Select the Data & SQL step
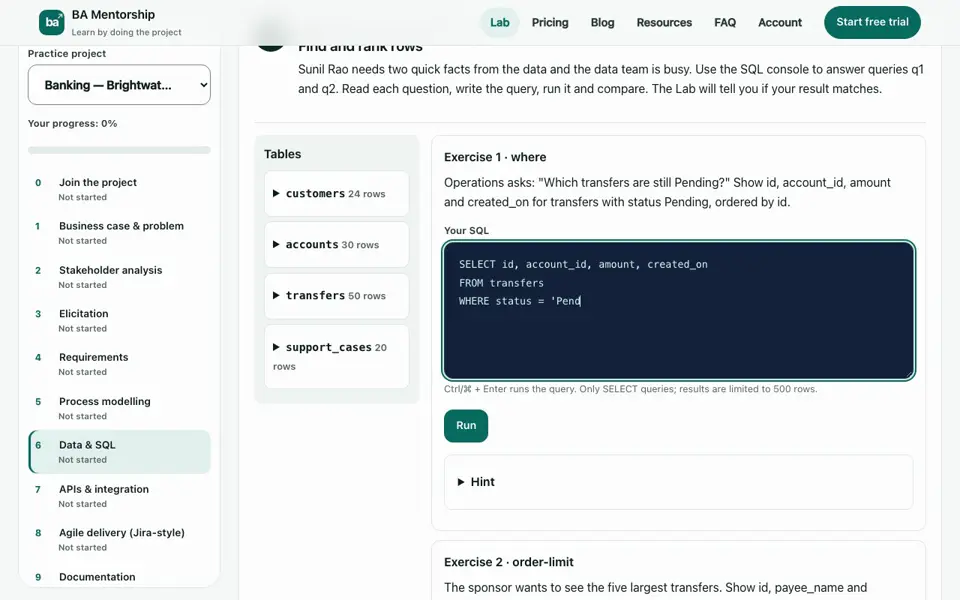The width and height of the screenshot is (960, 600). click(x=119, y=452)
